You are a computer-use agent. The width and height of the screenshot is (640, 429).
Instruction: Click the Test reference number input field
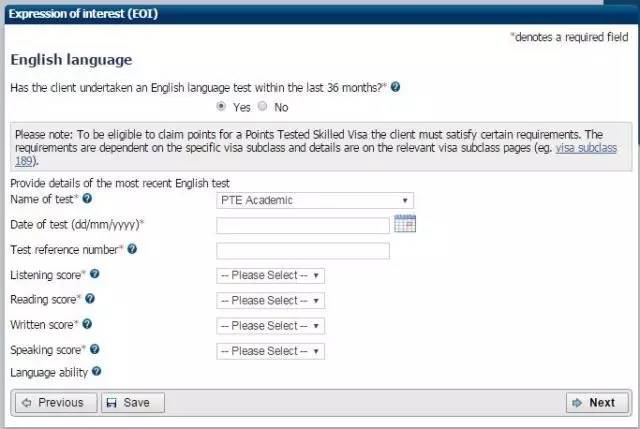point(303,251)
